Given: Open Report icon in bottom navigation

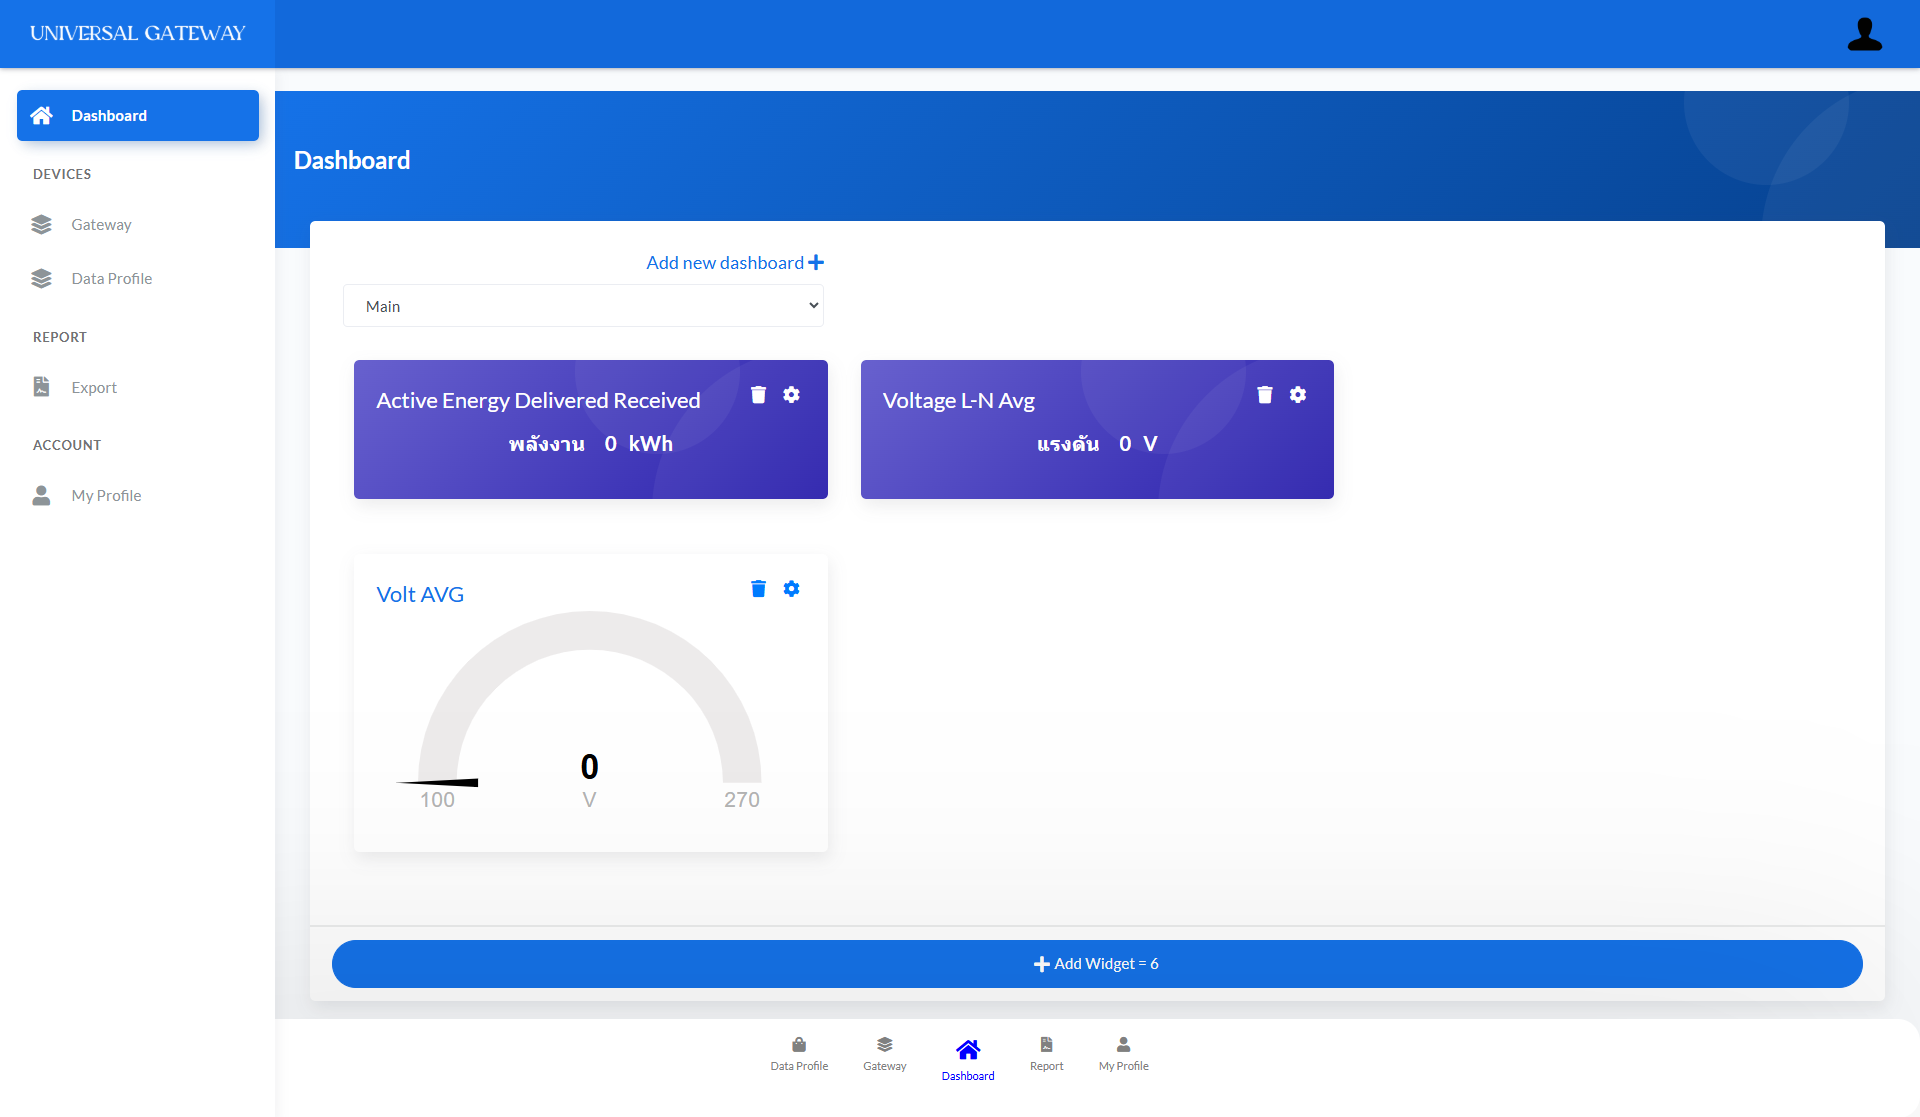Looking at the screenshot, I should point(1046,1045).
